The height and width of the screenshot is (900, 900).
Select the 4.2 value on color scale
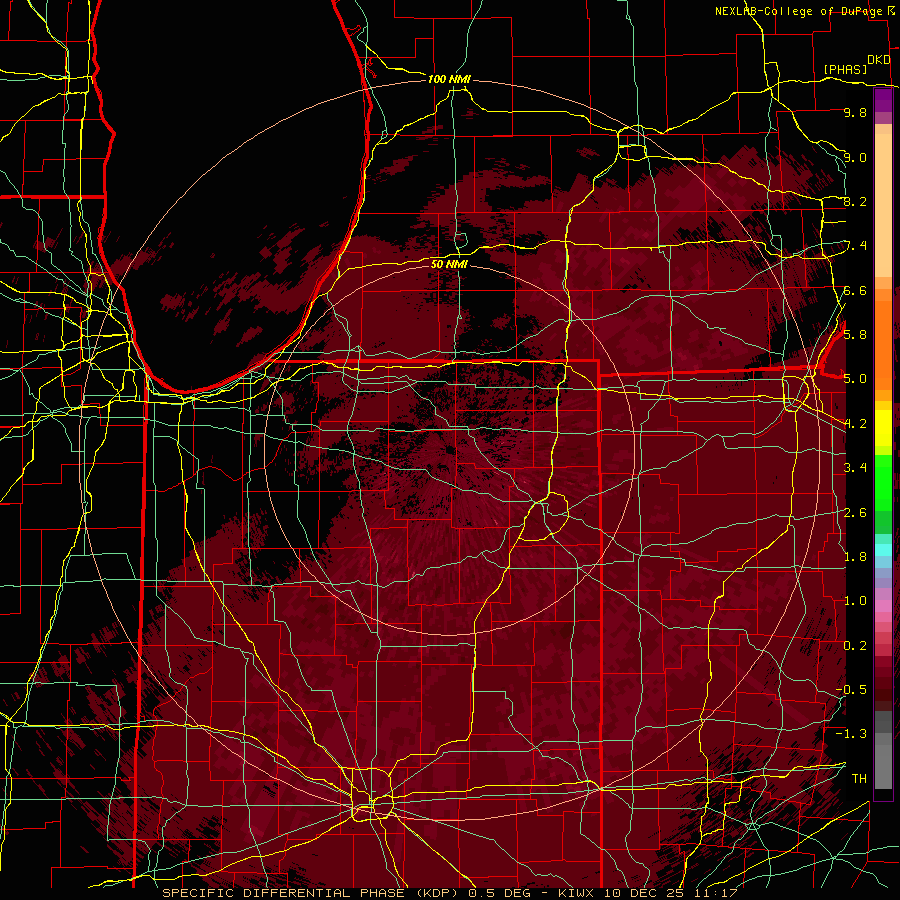[x=855, y=424]
